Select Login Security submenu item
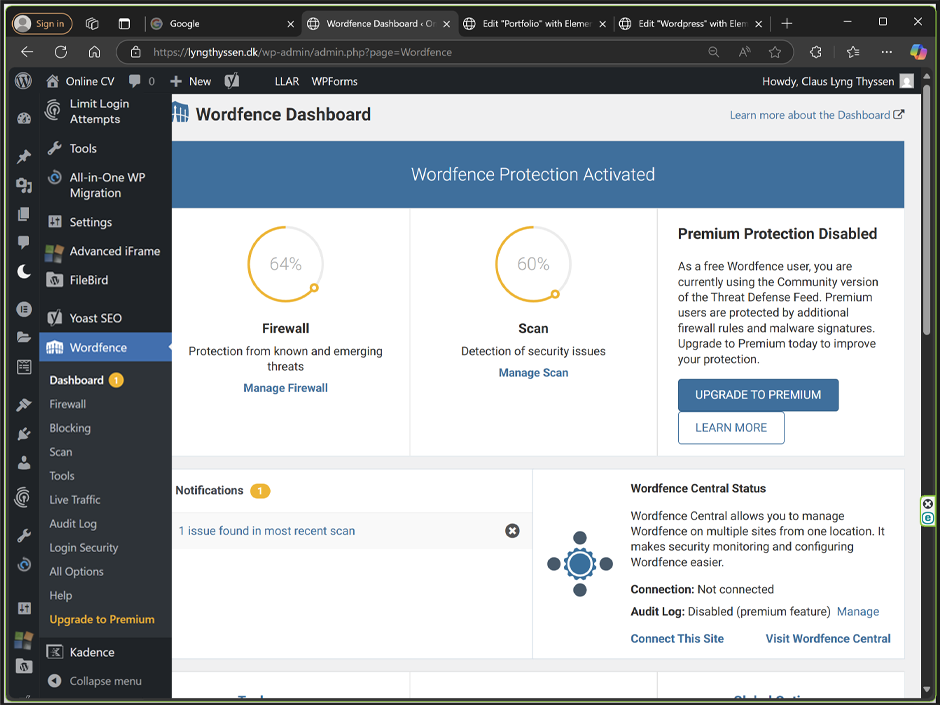The height and width of the screenshot is (705, 940). pyautogui.click(x=84, y=548)
